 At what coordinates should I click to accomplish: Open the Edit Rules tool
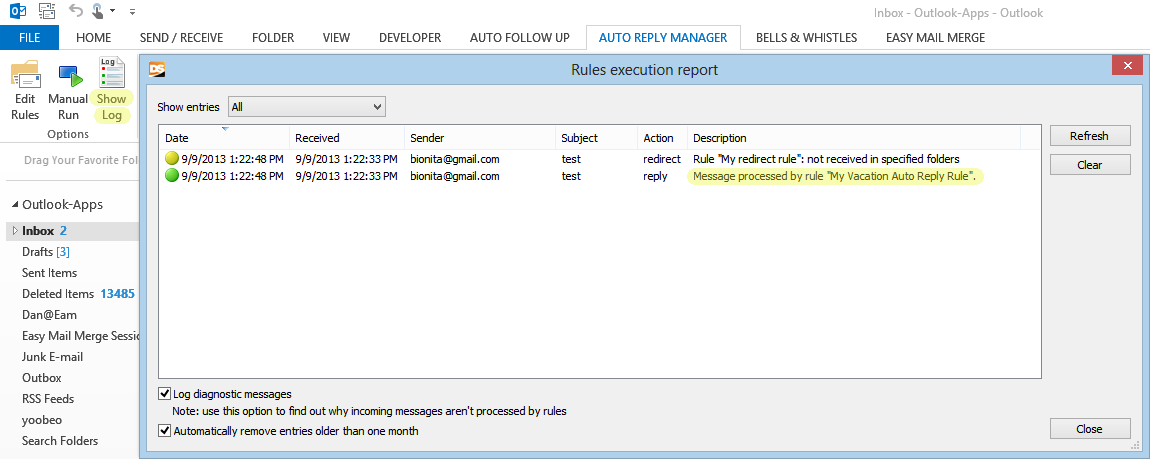[25, 91]
